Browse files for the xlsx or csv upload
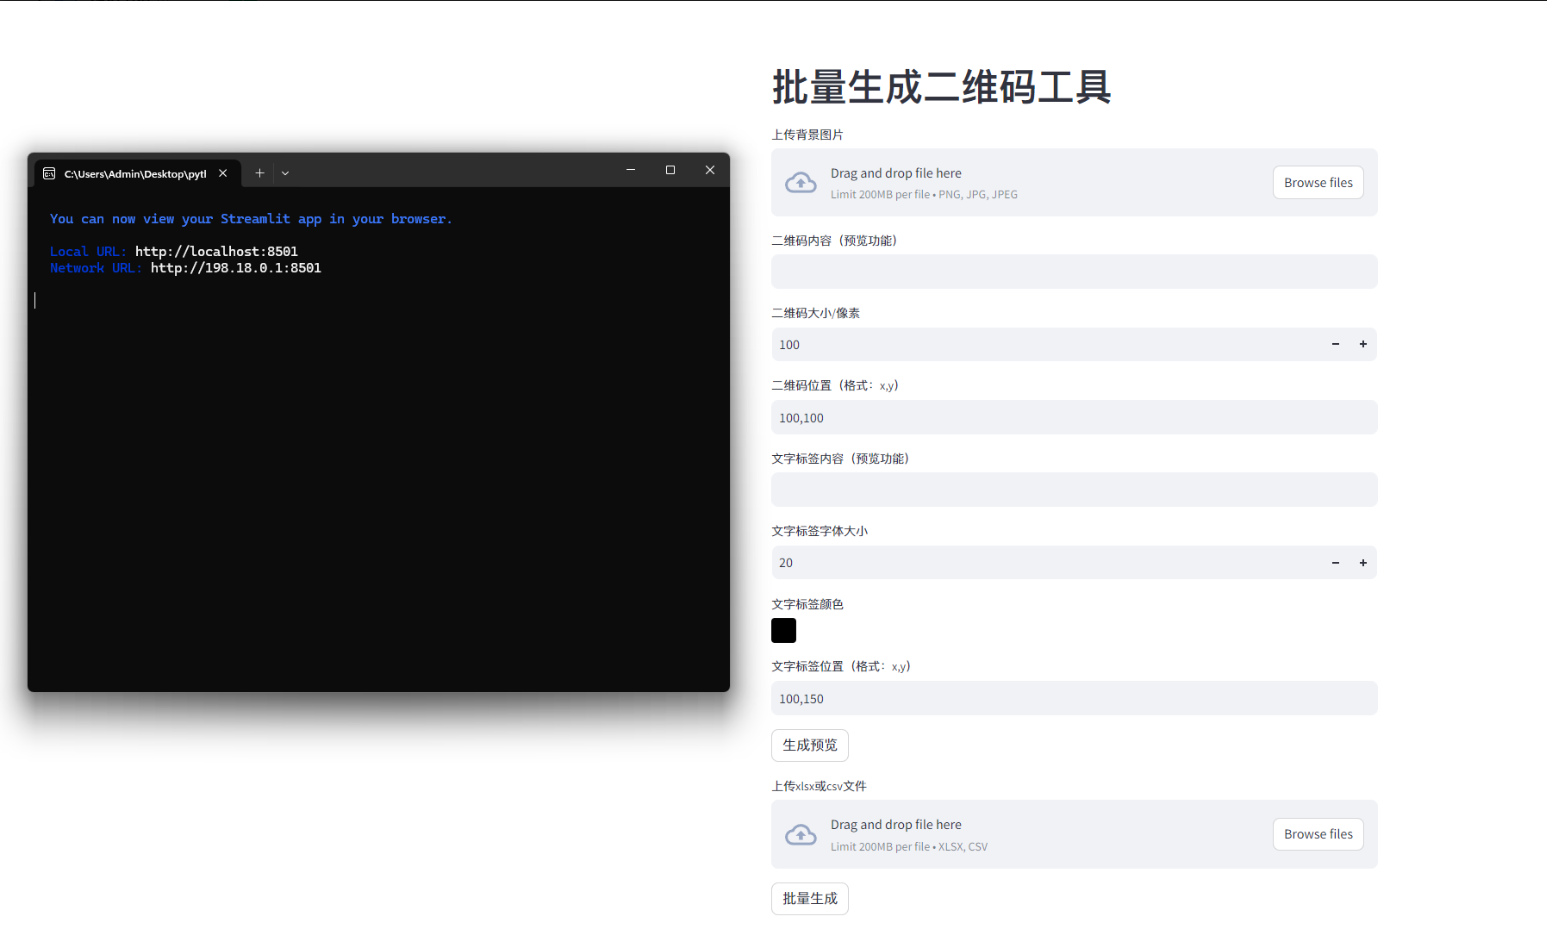1547x947 pixels. pyautogui.click(x=1318, y=834)
